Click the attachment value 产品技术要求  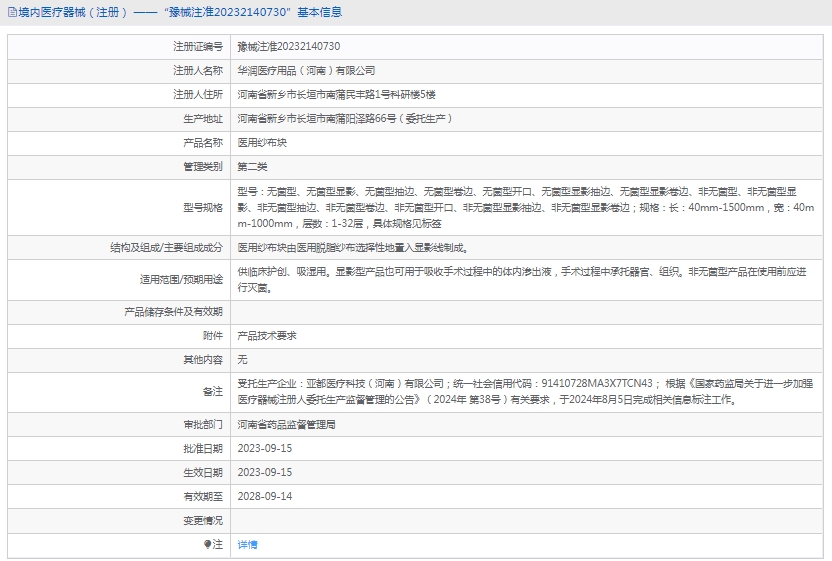pyautogui.click(x=266, y=335)
